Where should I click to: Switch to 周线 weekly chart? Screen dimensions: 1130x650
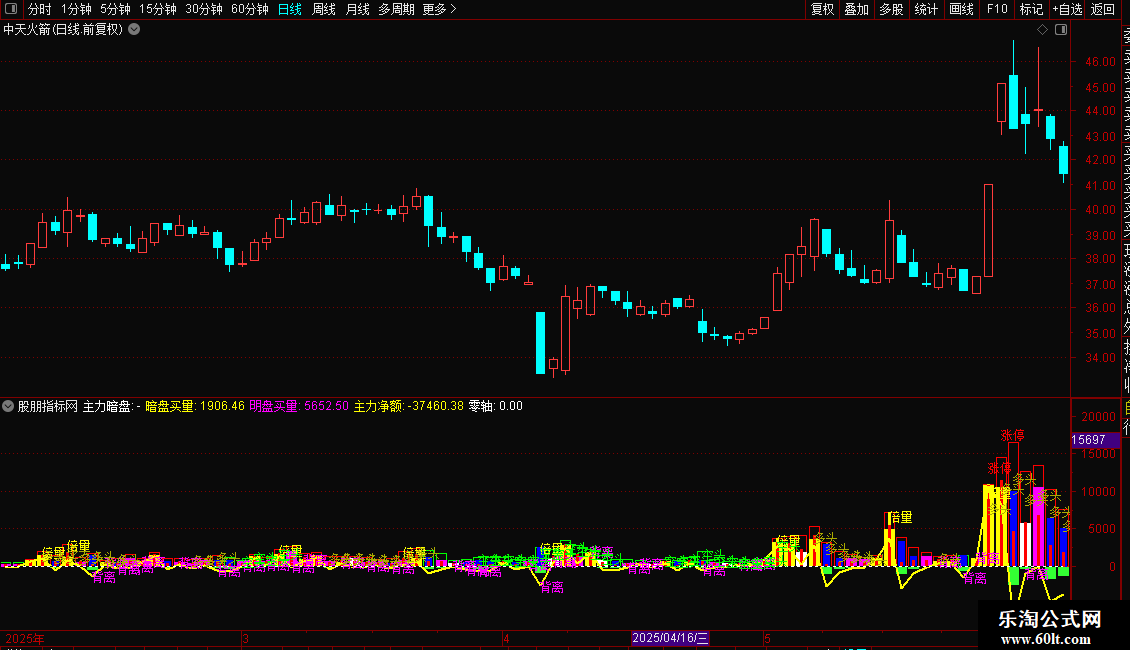[324, 9]
